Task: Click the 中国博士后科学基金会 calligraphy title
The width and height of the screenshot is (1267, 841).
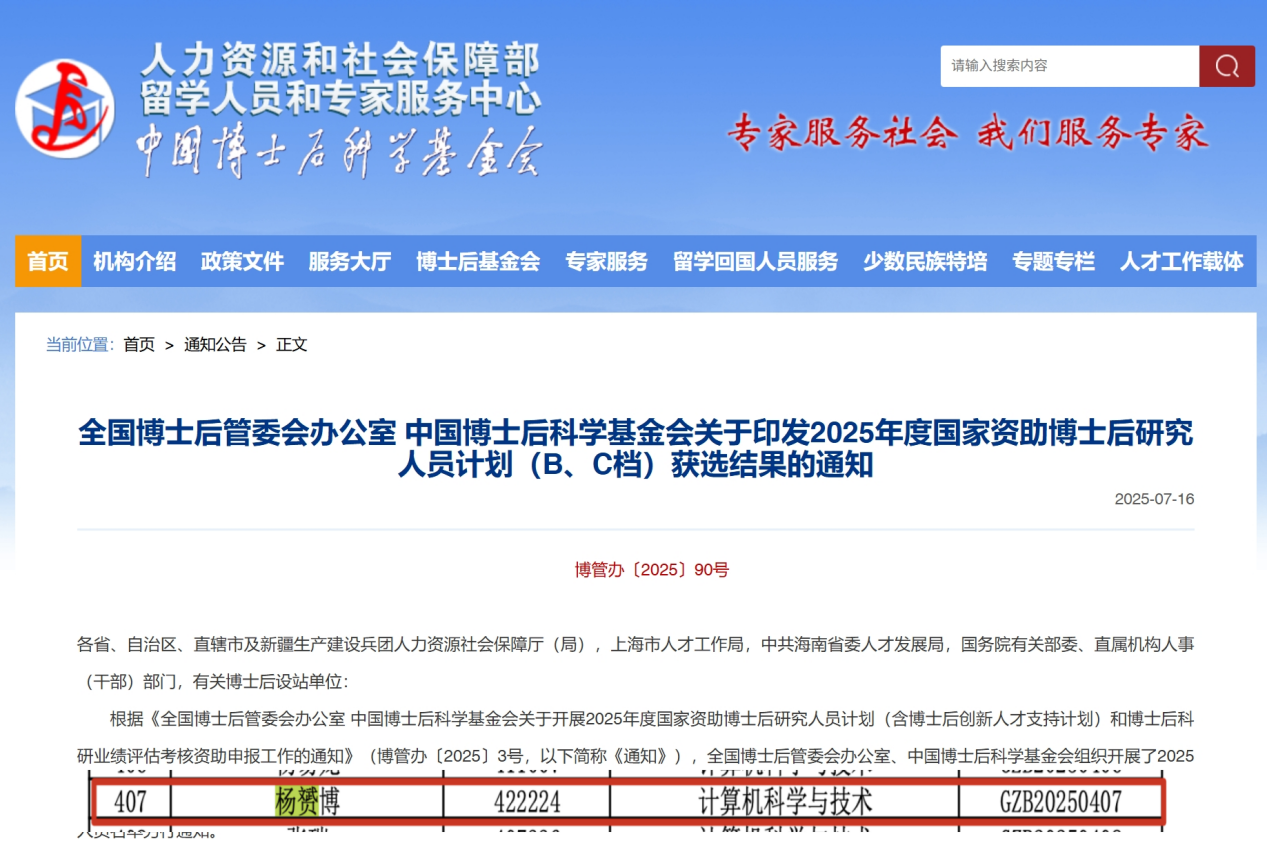Action: tap(339, 151)
